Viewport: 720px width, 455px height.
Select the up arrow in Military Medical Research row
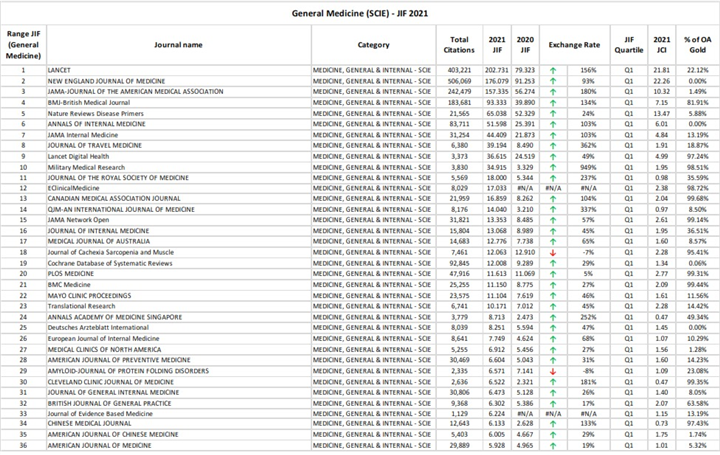click(x=553, y=168)
